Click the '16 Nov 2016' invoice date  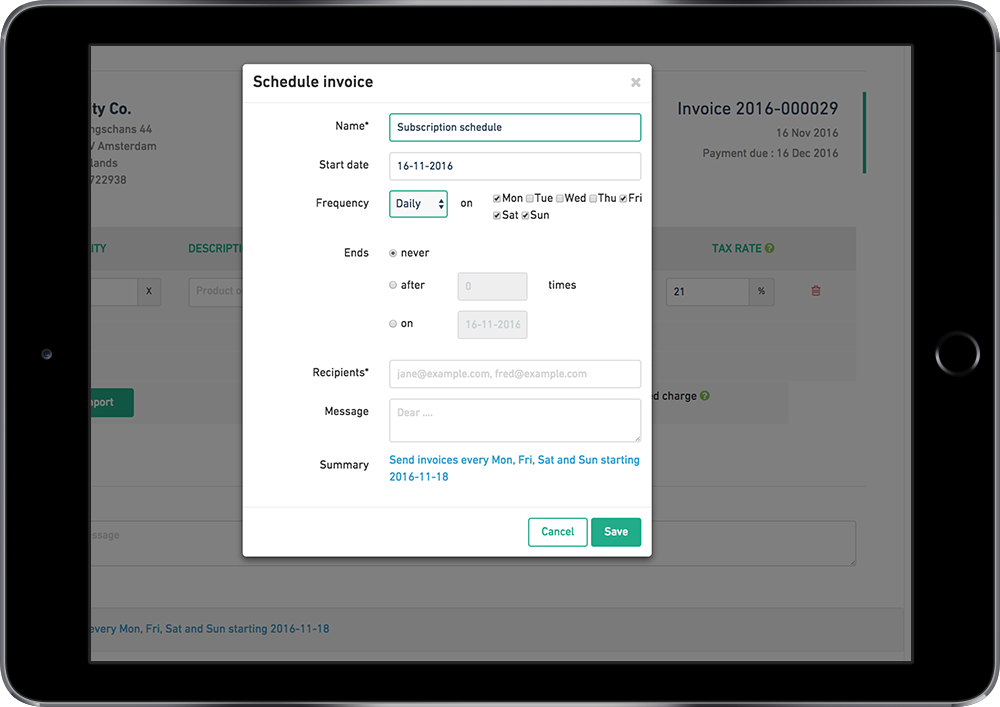[x=807, y=133]
